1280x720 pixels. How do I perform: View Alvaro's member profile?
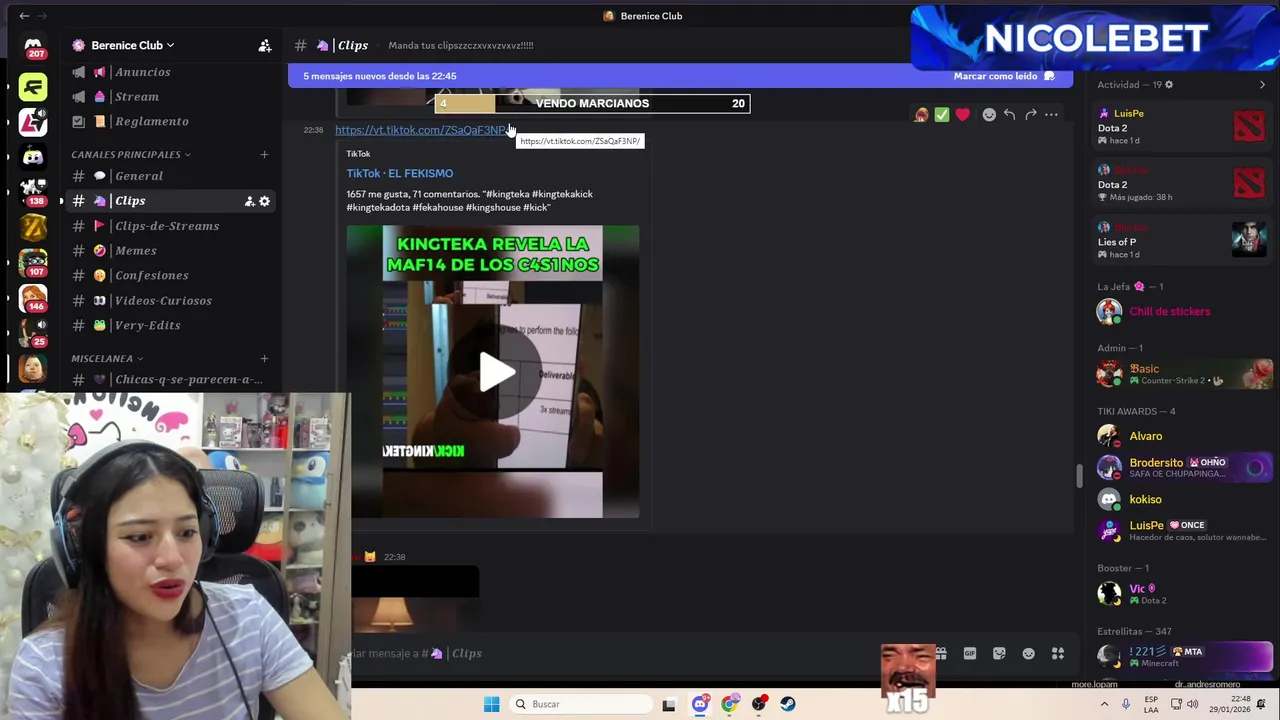pos(1183,436)
